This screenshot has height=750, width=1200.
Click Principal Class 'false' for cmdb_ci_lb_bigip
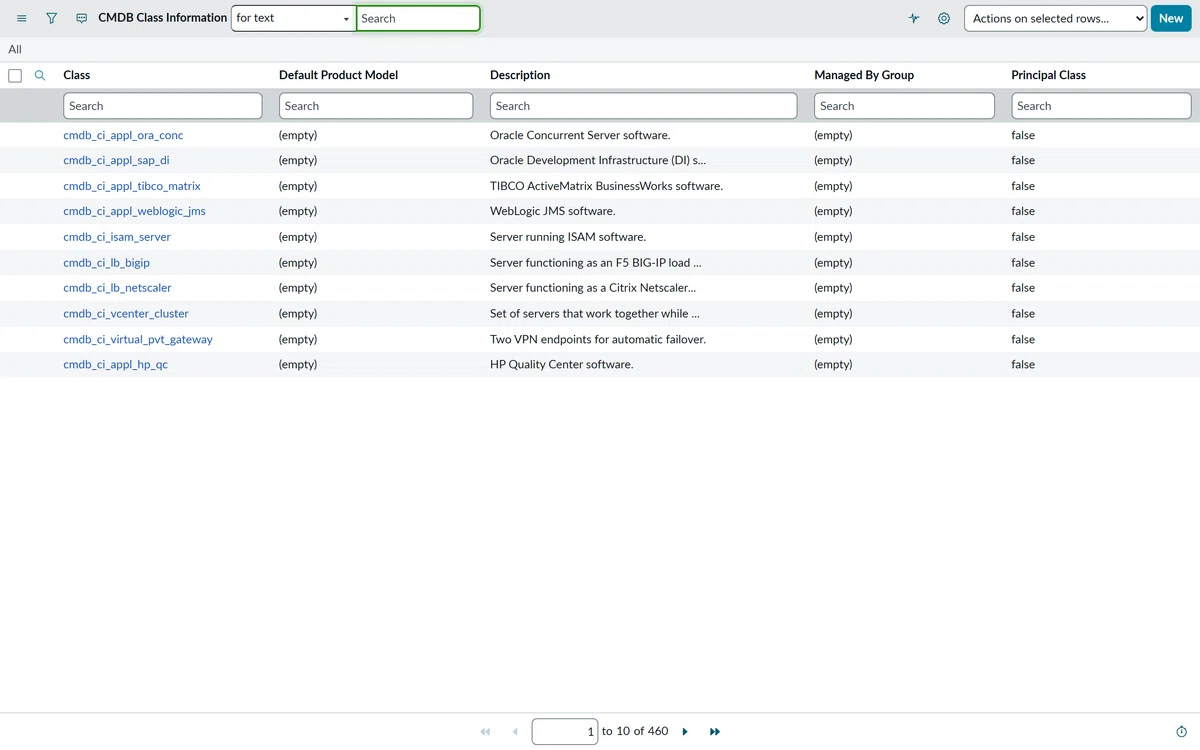point(1023,263)
